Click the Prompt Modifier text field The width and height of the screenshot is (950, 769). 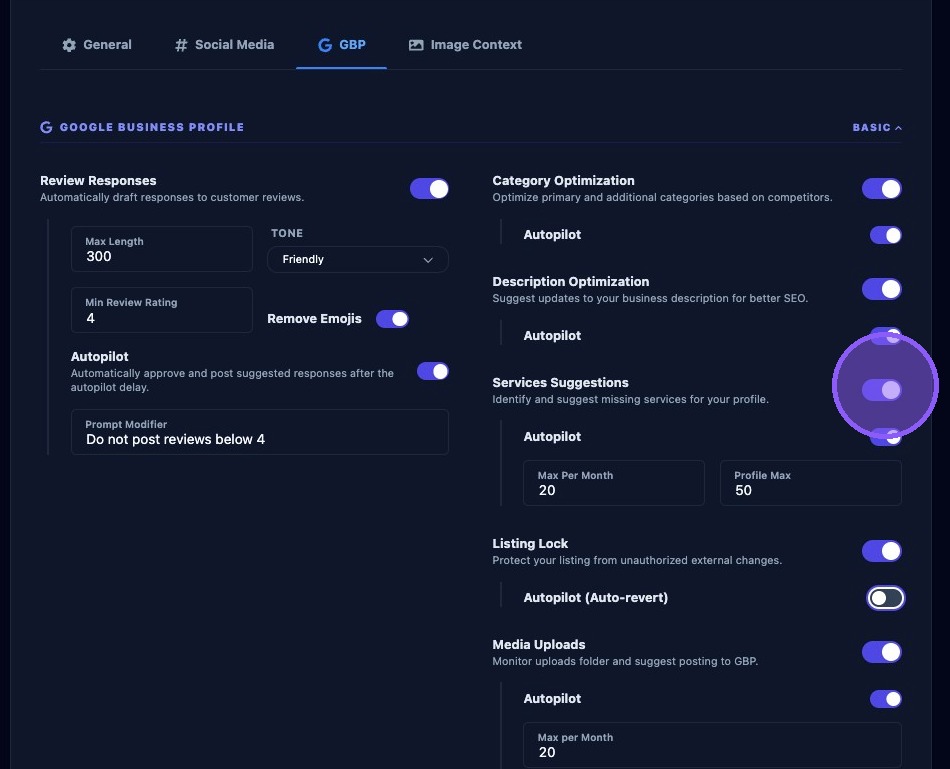[259, 432]
